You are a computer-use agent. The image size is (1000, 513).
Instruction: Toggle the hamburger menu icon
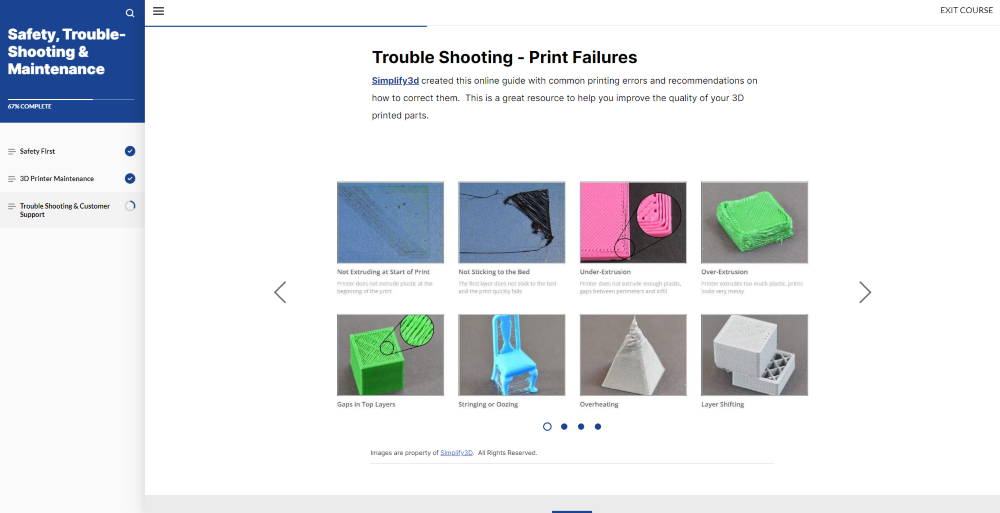coord(159,11)
